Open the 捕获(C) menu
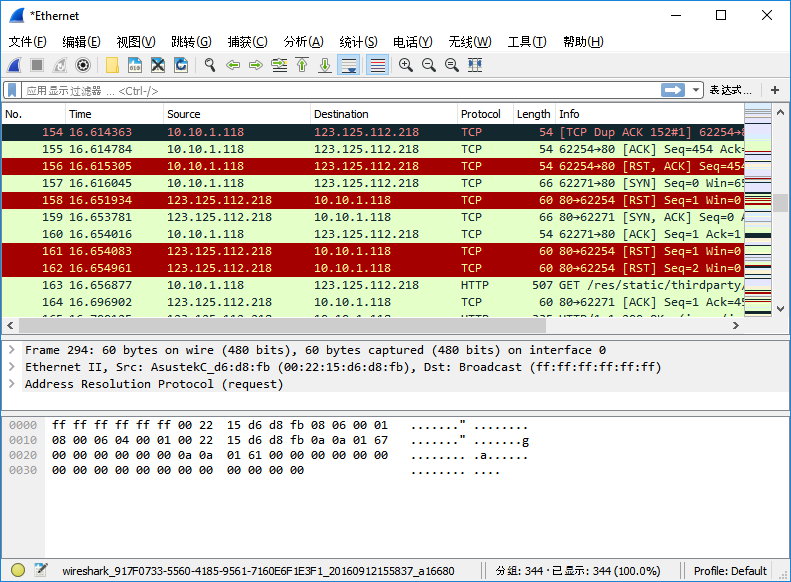The height and width of the screenshot is (582, 791). point(247,42)
